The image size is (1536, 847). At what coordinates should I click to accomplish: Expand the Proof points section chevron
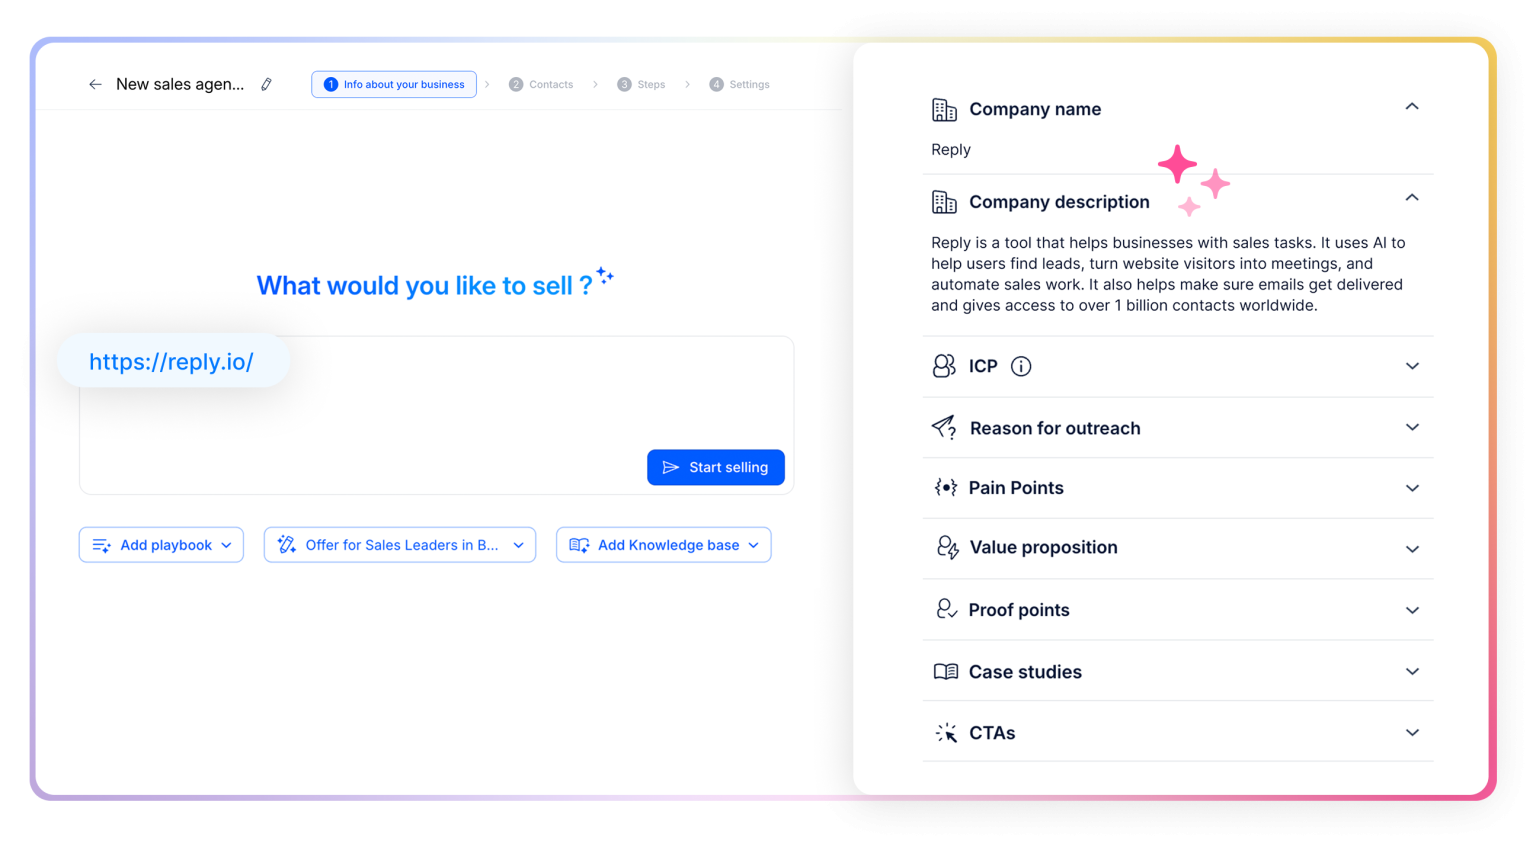pyautogui.click(x=1412, y=610)
